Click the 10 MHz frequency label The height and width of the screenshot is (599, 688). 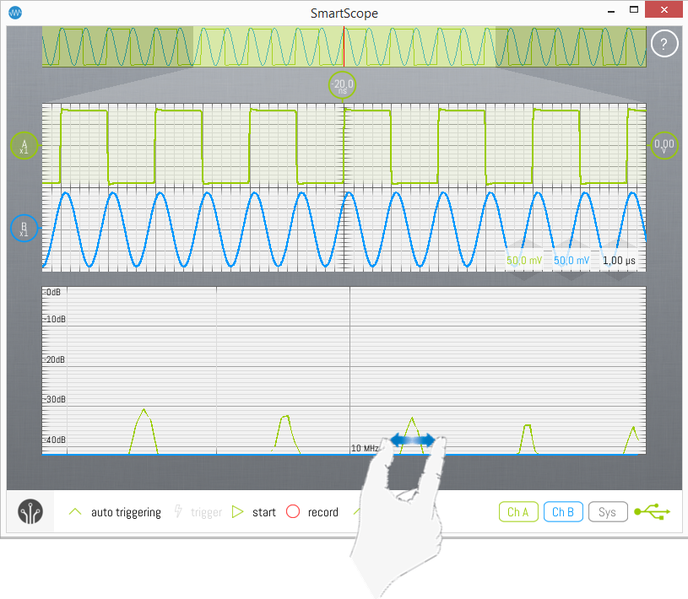(364, 448)
